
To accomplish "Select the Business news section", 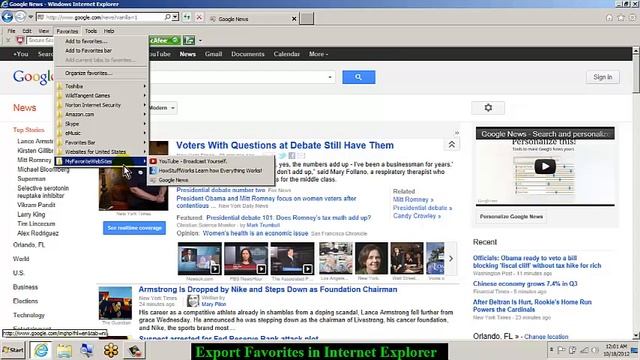I will (x=25, y=287).
